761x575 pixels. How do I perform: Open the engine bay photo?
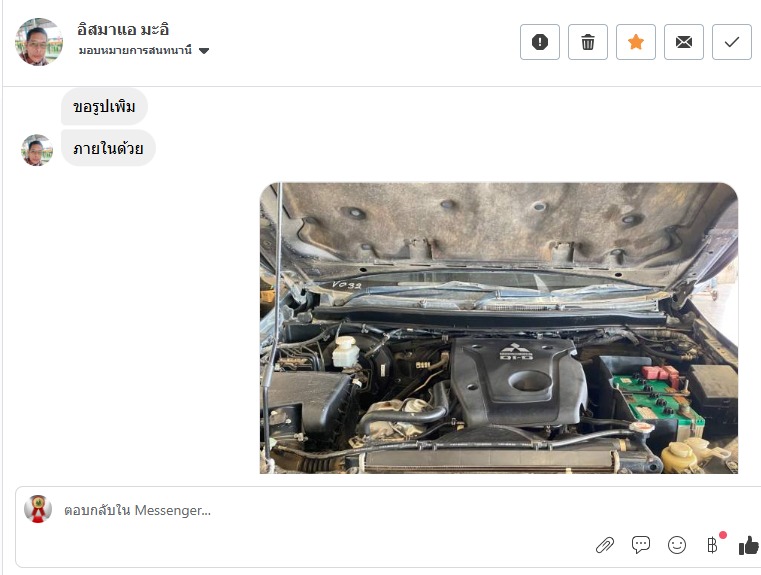[x=499, y=328]
